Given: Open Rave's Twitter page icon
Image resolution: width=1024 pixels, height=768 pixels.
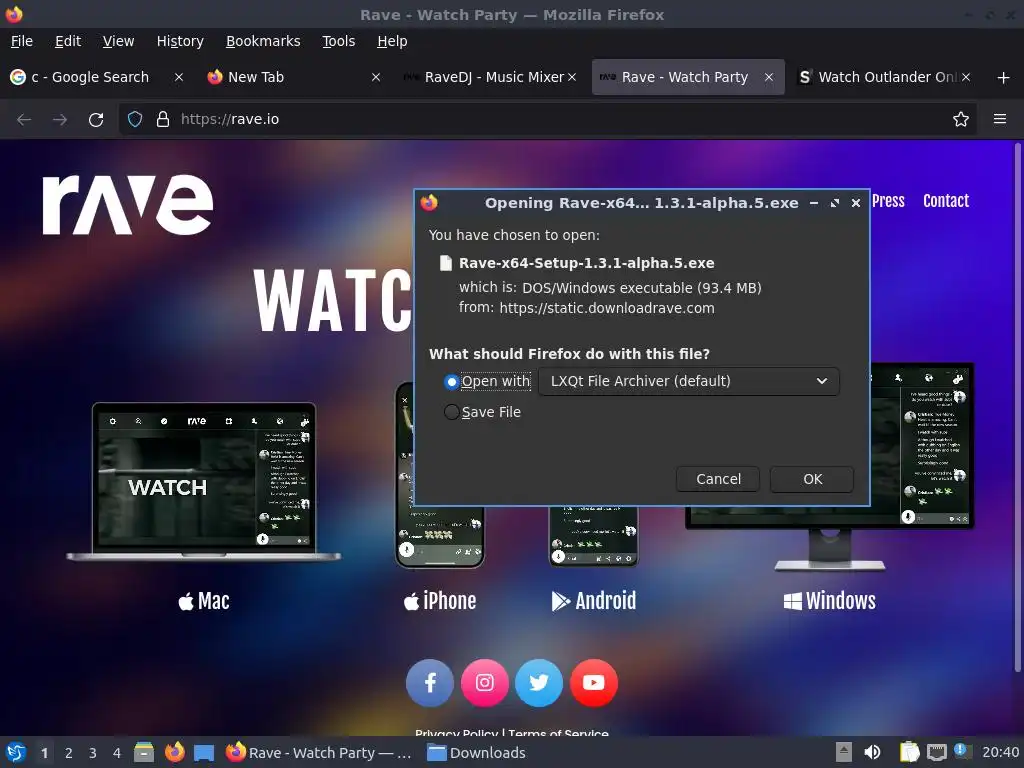Looking at the screenshot, I should point(539,683).
